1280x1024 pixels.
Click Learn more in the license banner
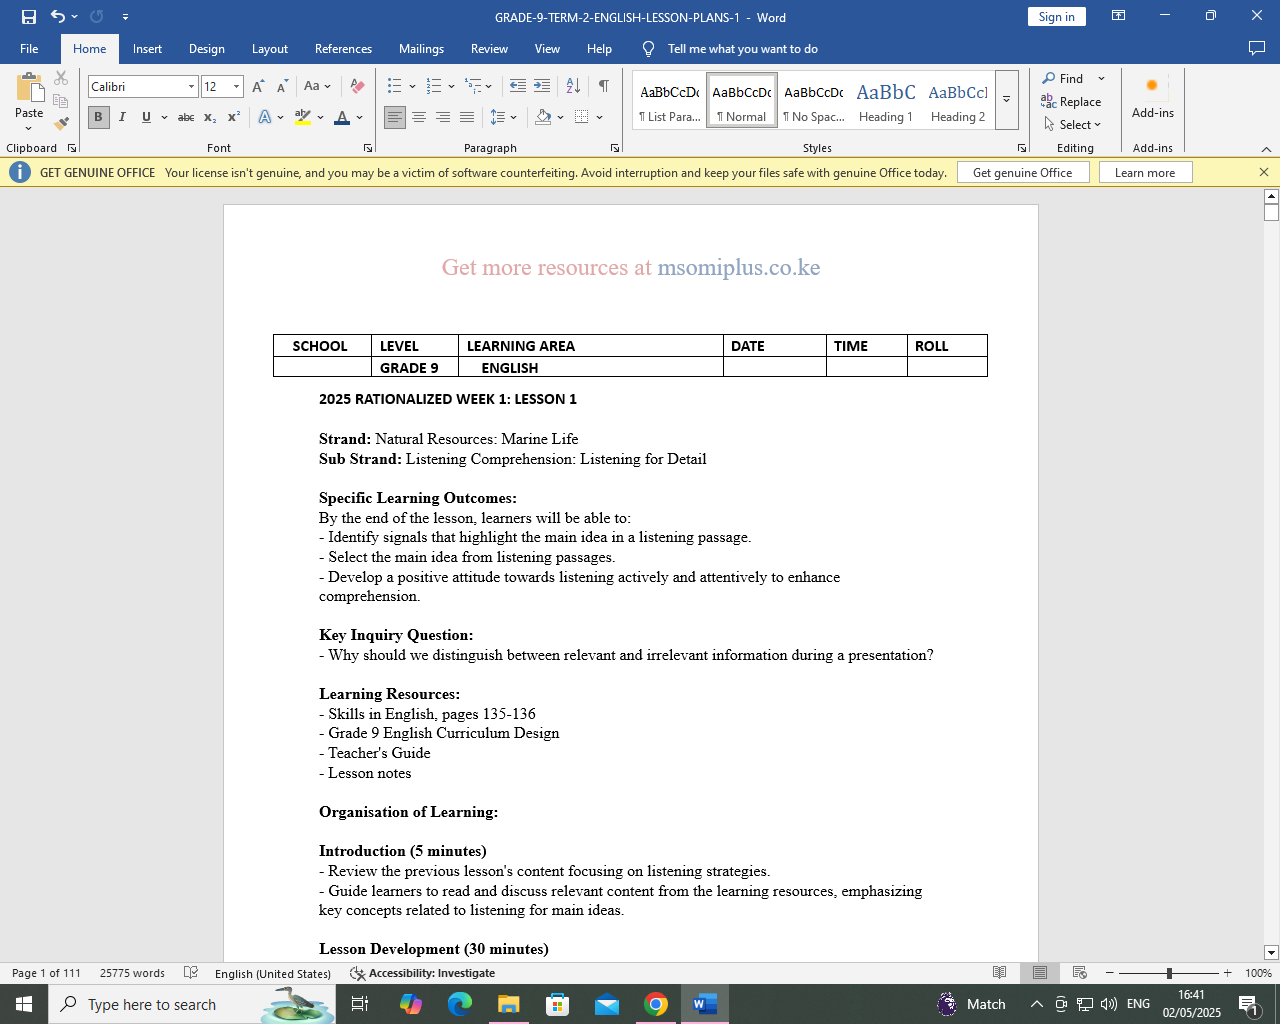(1145, 173)
